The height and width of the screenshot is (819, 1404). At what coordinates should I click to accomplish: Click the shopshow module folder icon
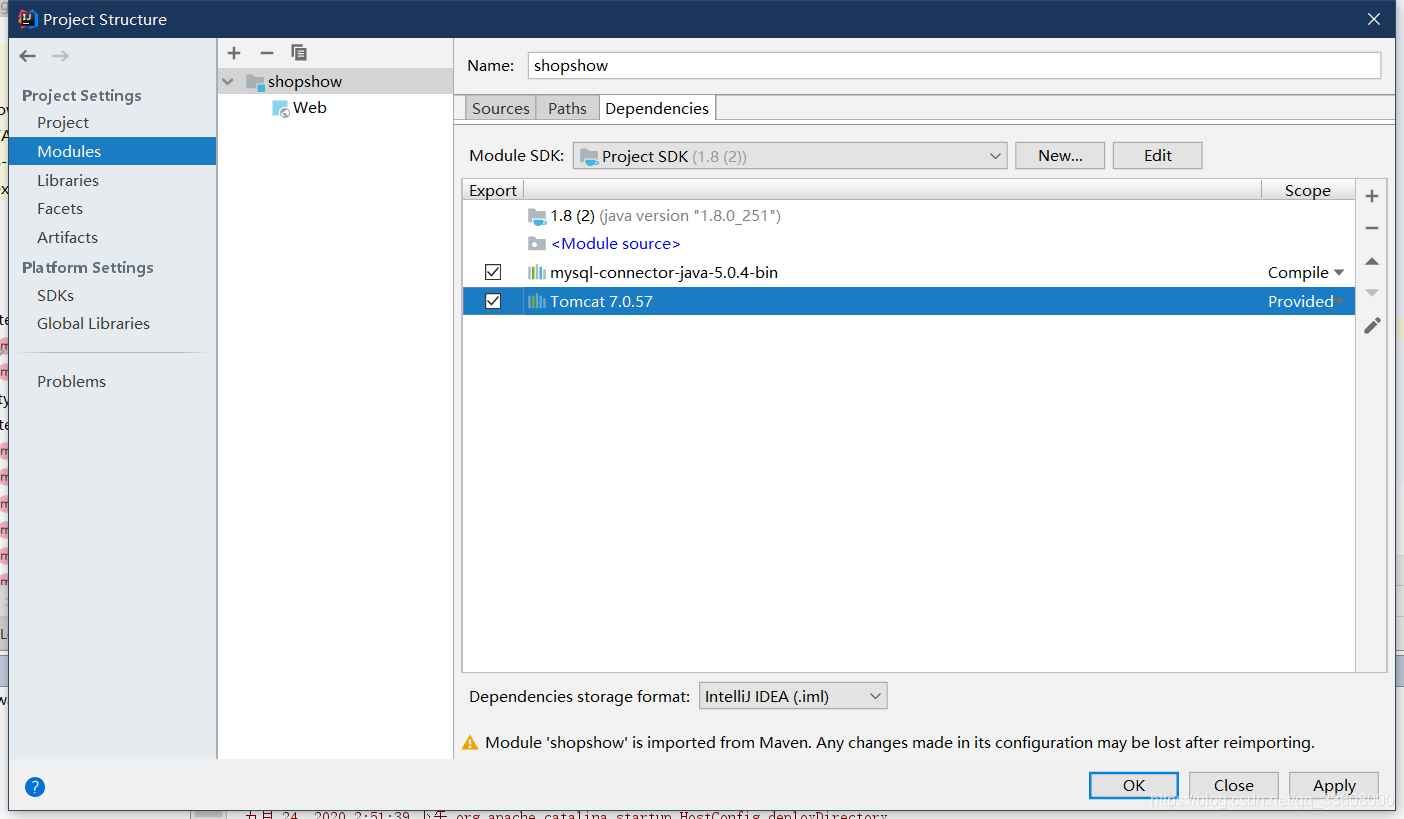pos(255,82)
